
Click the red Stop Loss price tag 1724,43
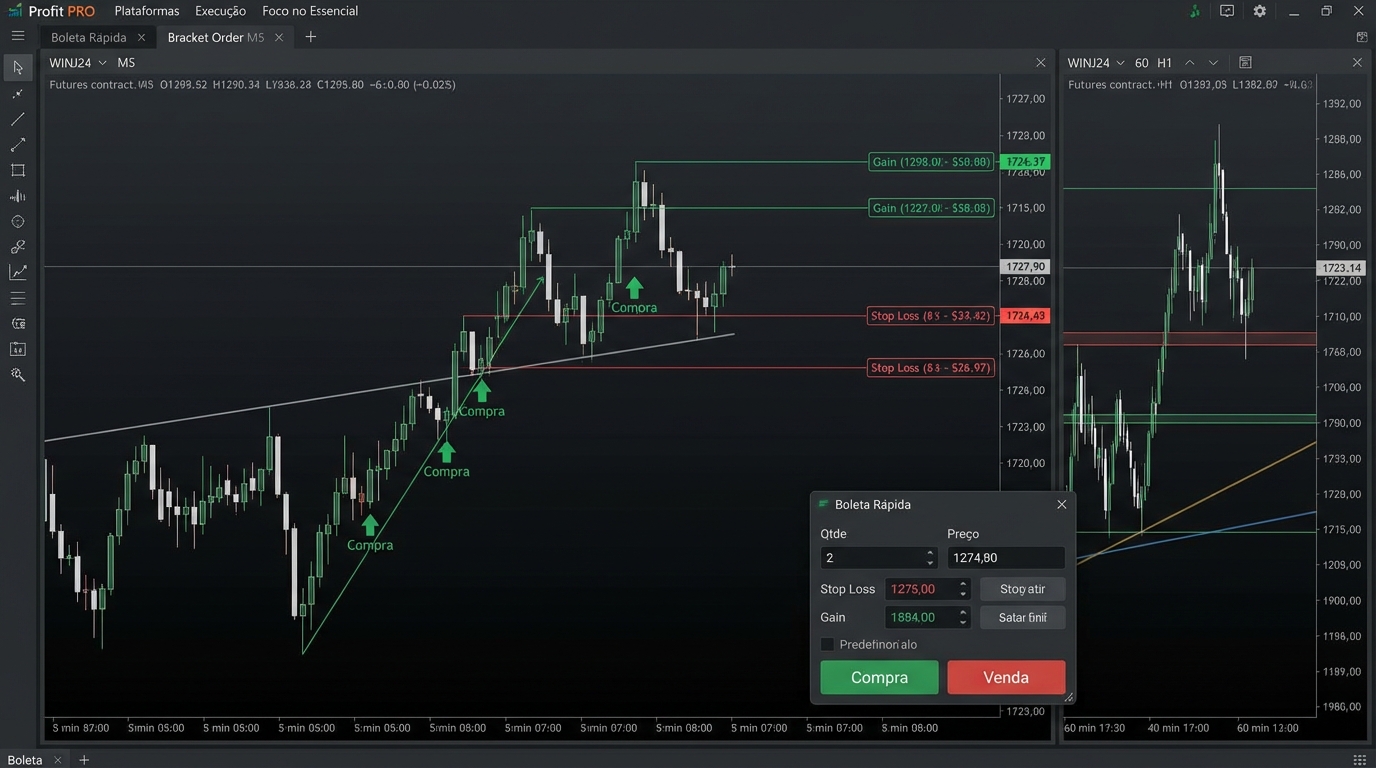pyautogui.click(x=1025, y=316)
